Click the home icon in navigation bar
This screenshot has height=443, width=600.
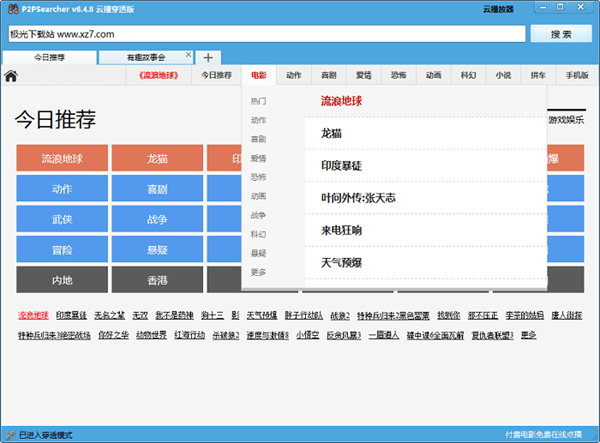tap(11, 75)
